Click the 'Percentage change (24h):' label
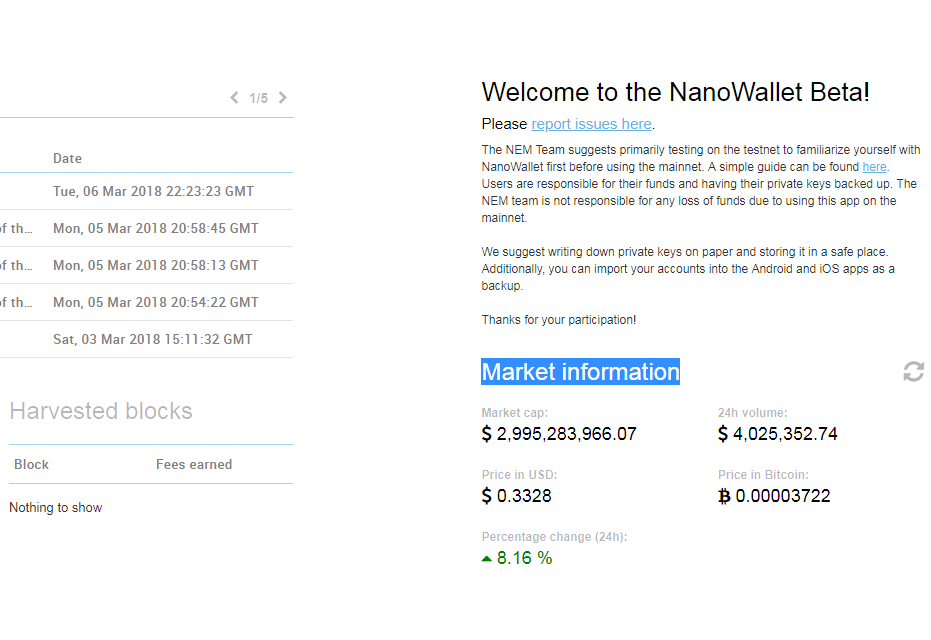 pyautogui.click(x=554, y=537)
